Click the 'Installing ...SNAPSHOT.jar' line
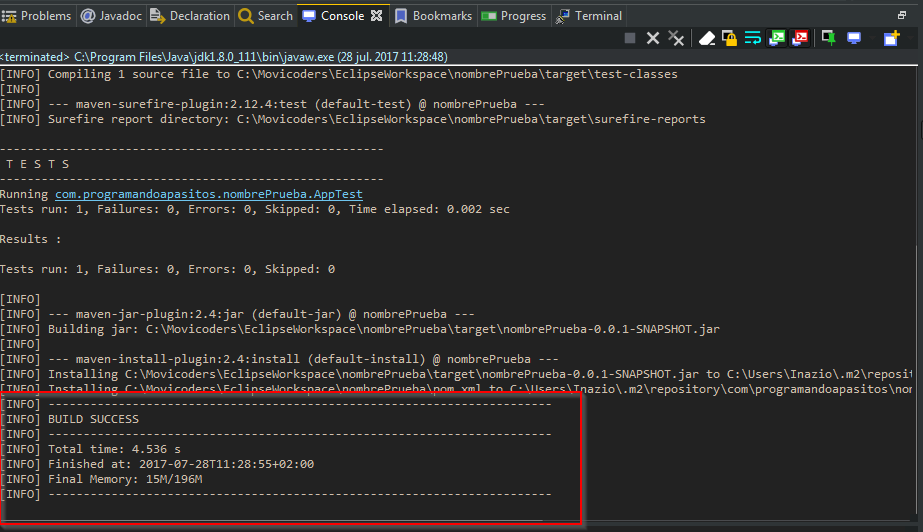The image size is (923, 532). (456, 374)
